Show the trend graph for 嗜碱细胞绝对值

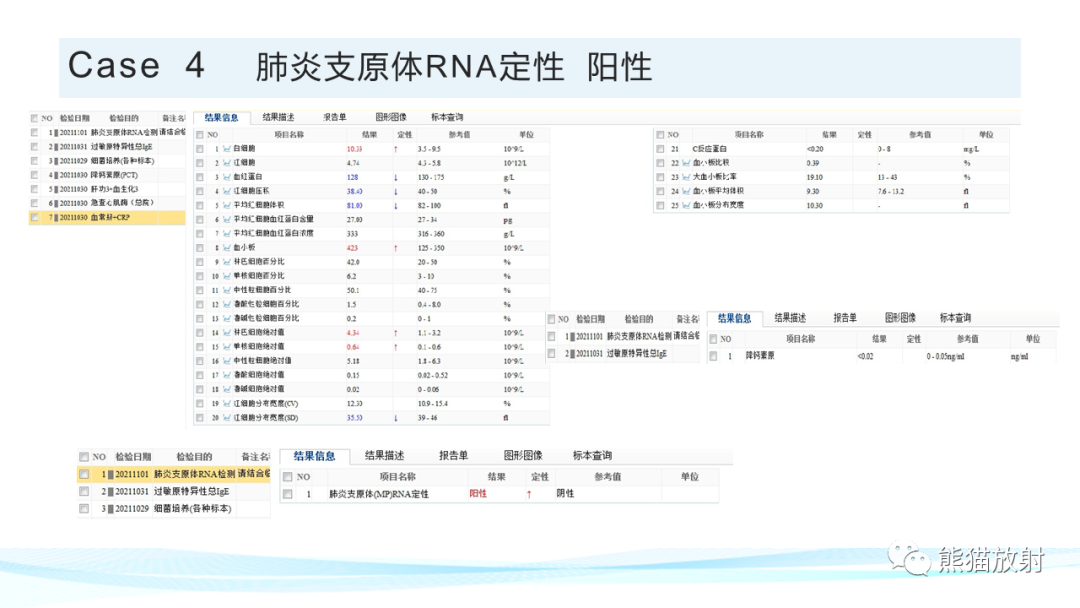point(227,389)
